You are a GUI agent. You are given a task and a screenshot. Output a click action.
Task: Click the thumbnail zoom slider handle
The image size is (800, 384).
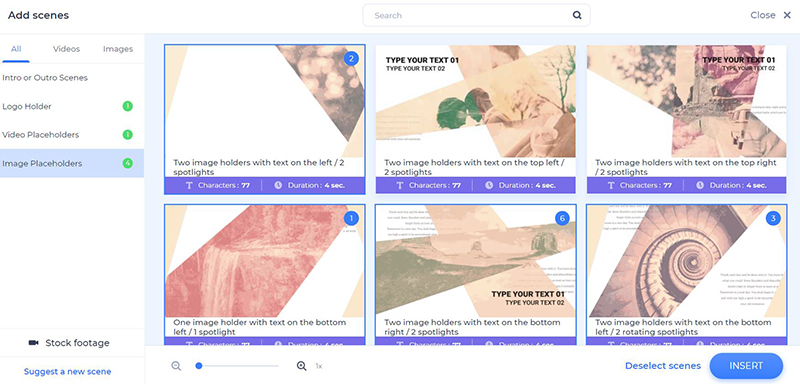click(199, 366)
